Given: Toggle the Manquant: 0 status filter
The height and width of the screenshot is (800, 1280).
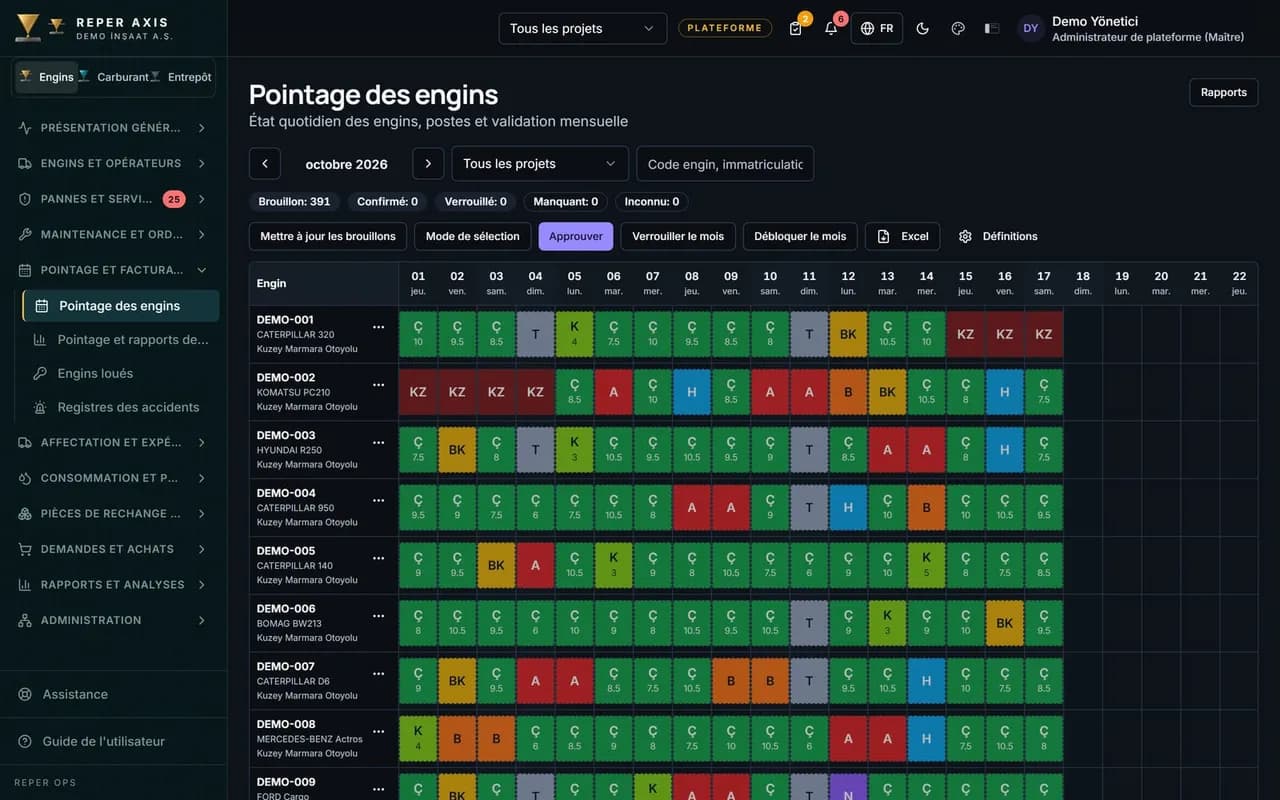Looking at the screenshot, I should [x=566, y=201].
